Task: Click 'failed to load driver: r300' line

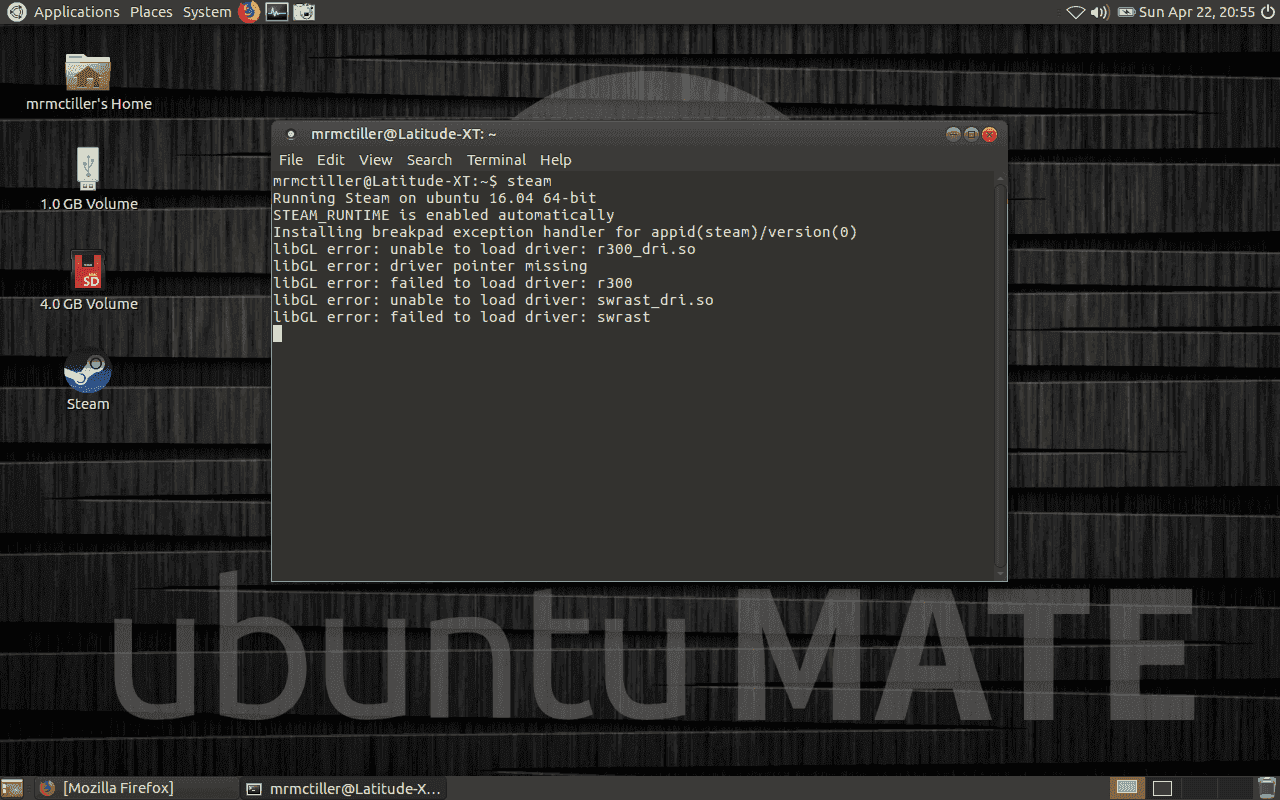Action: (x=452, y=283)
